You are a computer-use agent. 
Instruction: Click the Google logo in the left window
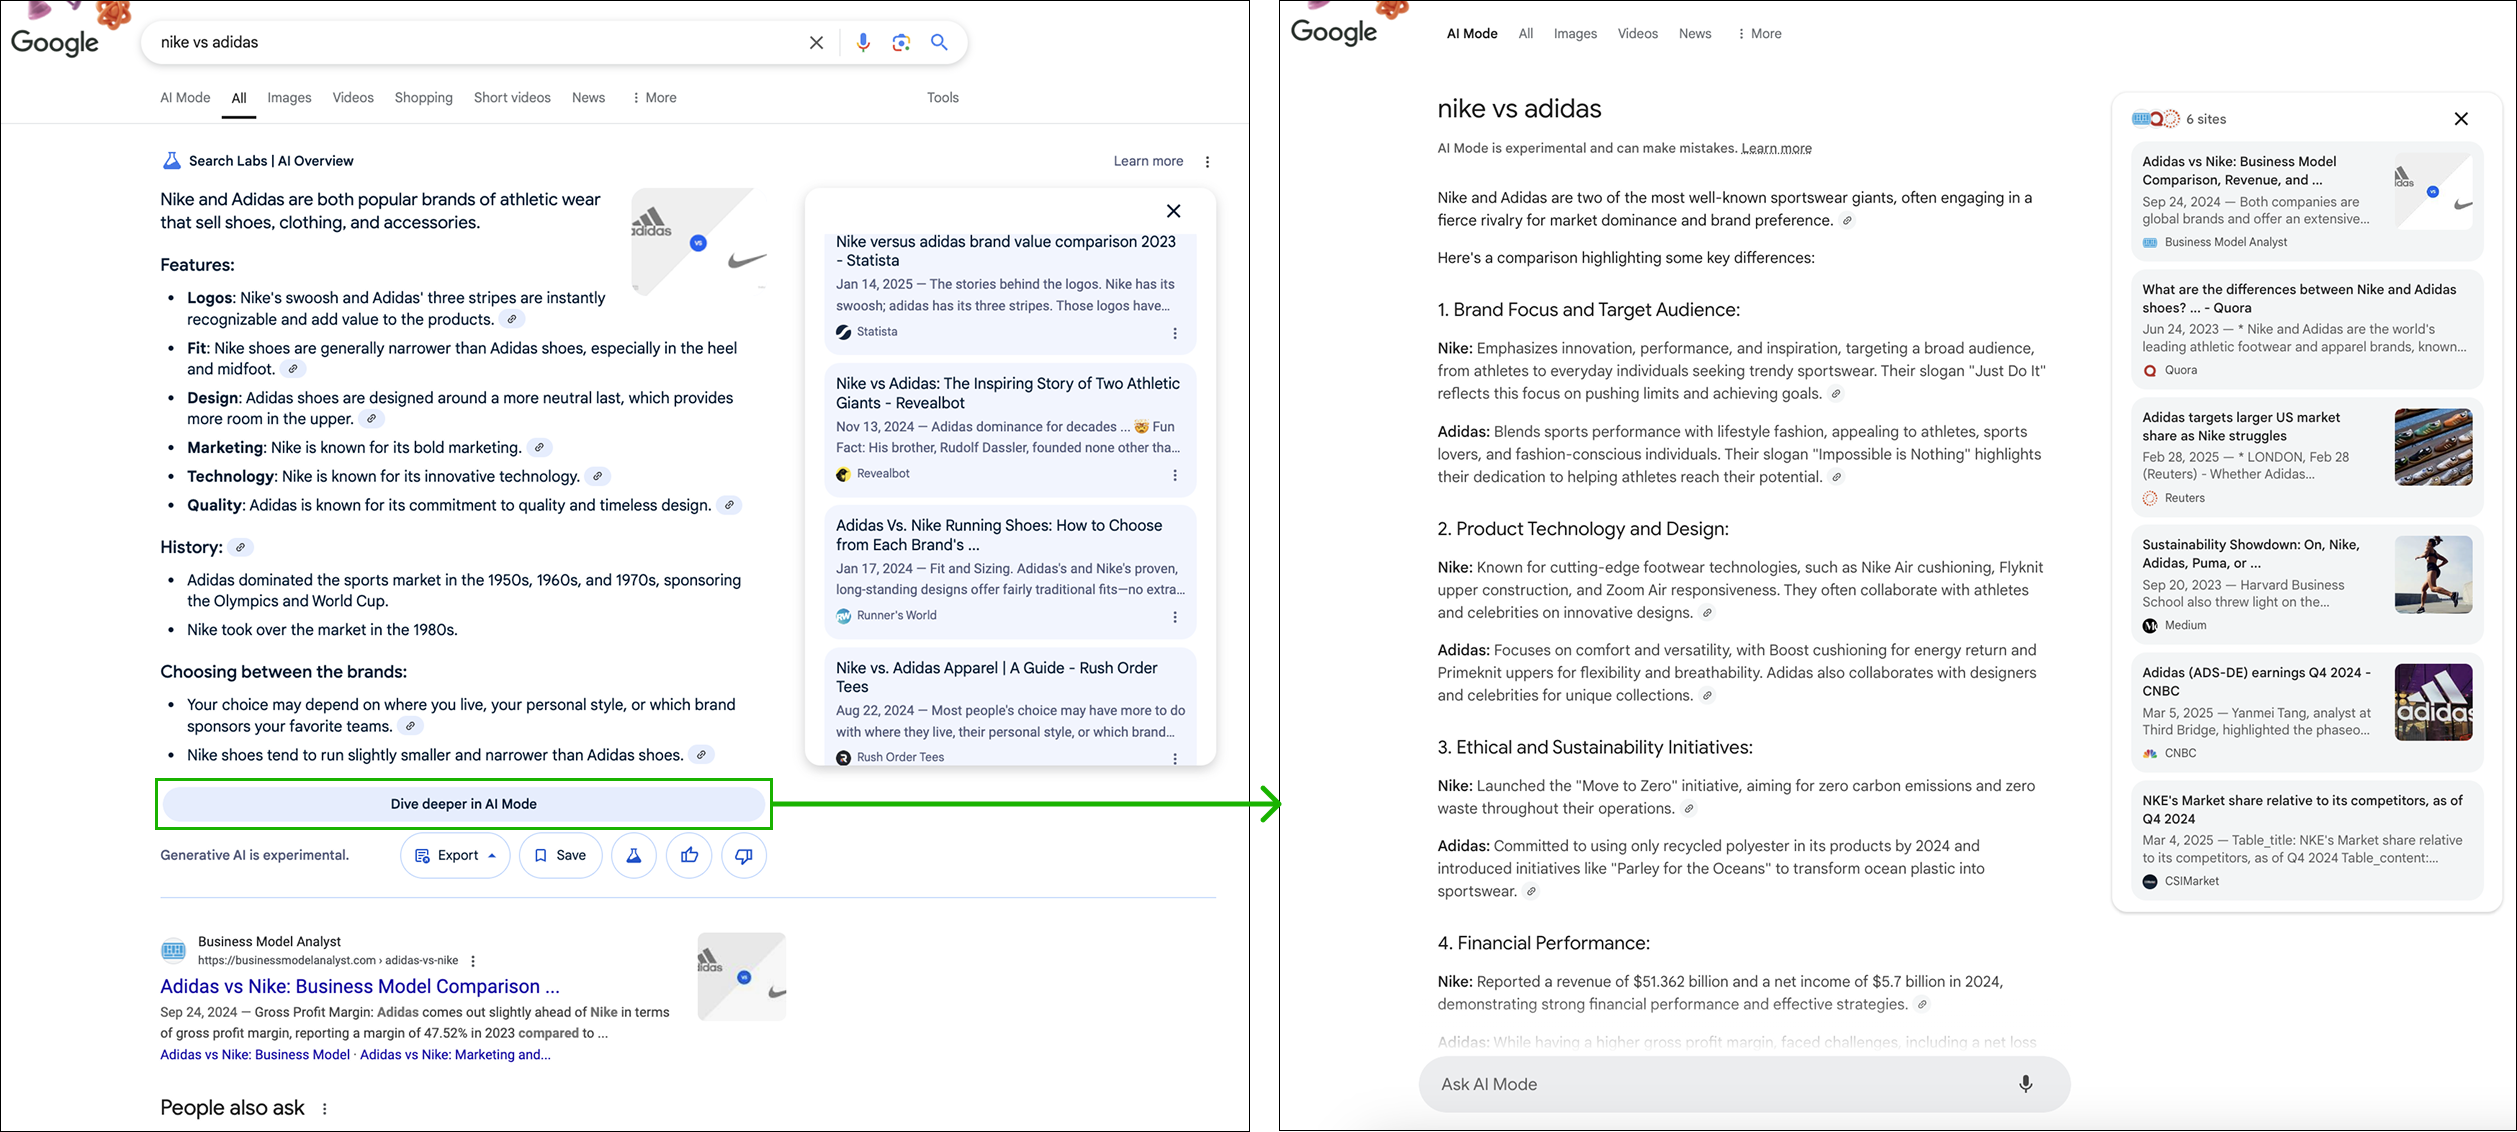54,43
